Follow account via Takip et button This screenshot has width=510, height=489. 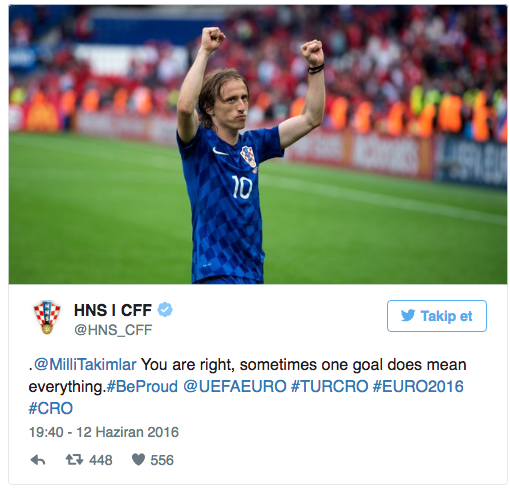click(x=437, y=316)
